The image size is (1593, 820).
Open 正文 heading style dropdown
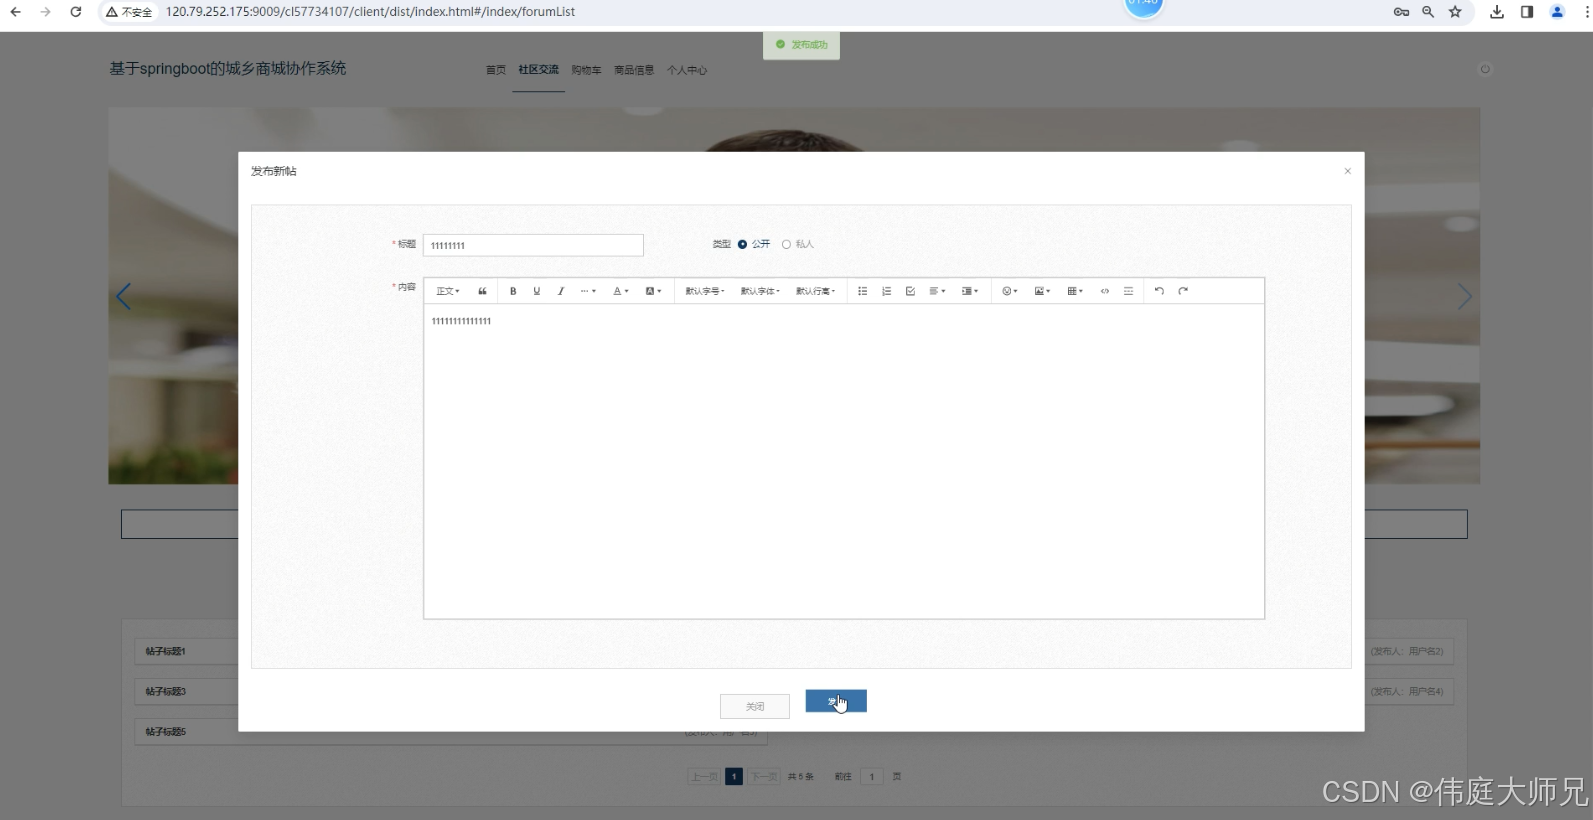click(x=448, y=291)
